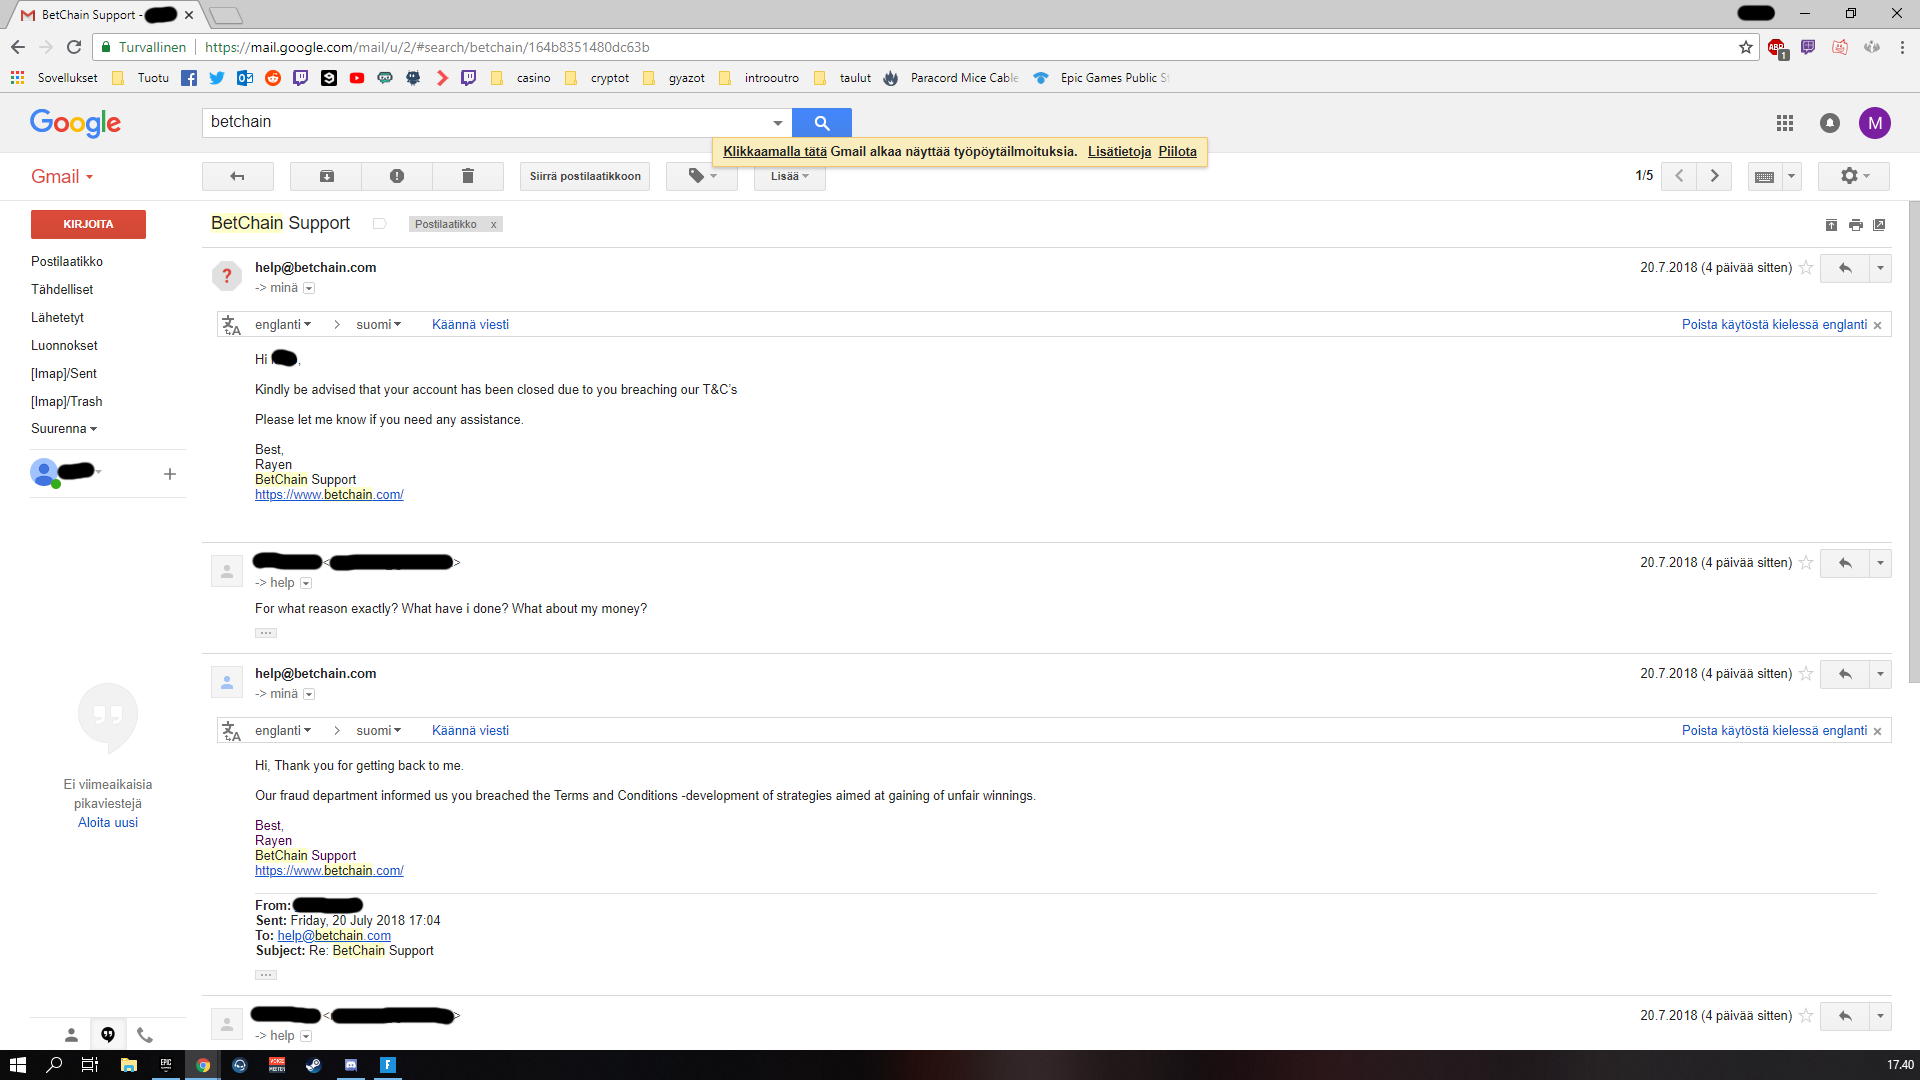The height and width of the screenshot is (1080, 1920).
Task: Click the blue search magnifier button
Action: pos(822,122)
